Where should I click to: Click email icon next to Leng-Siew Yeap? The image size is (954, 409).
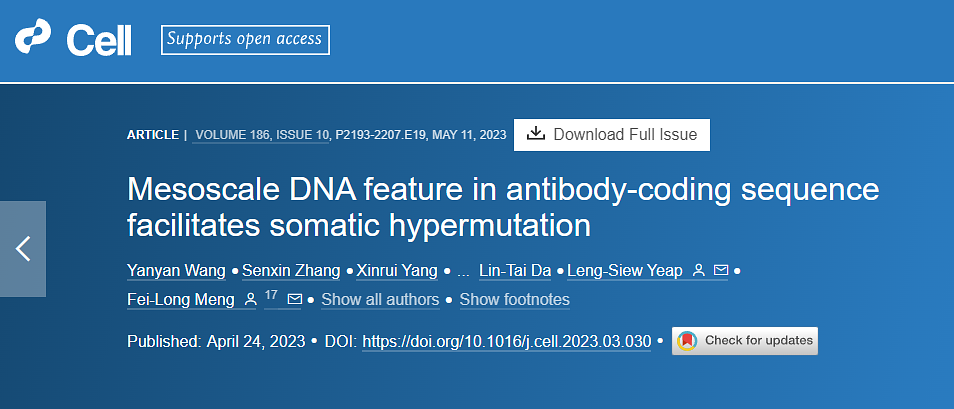721,270
